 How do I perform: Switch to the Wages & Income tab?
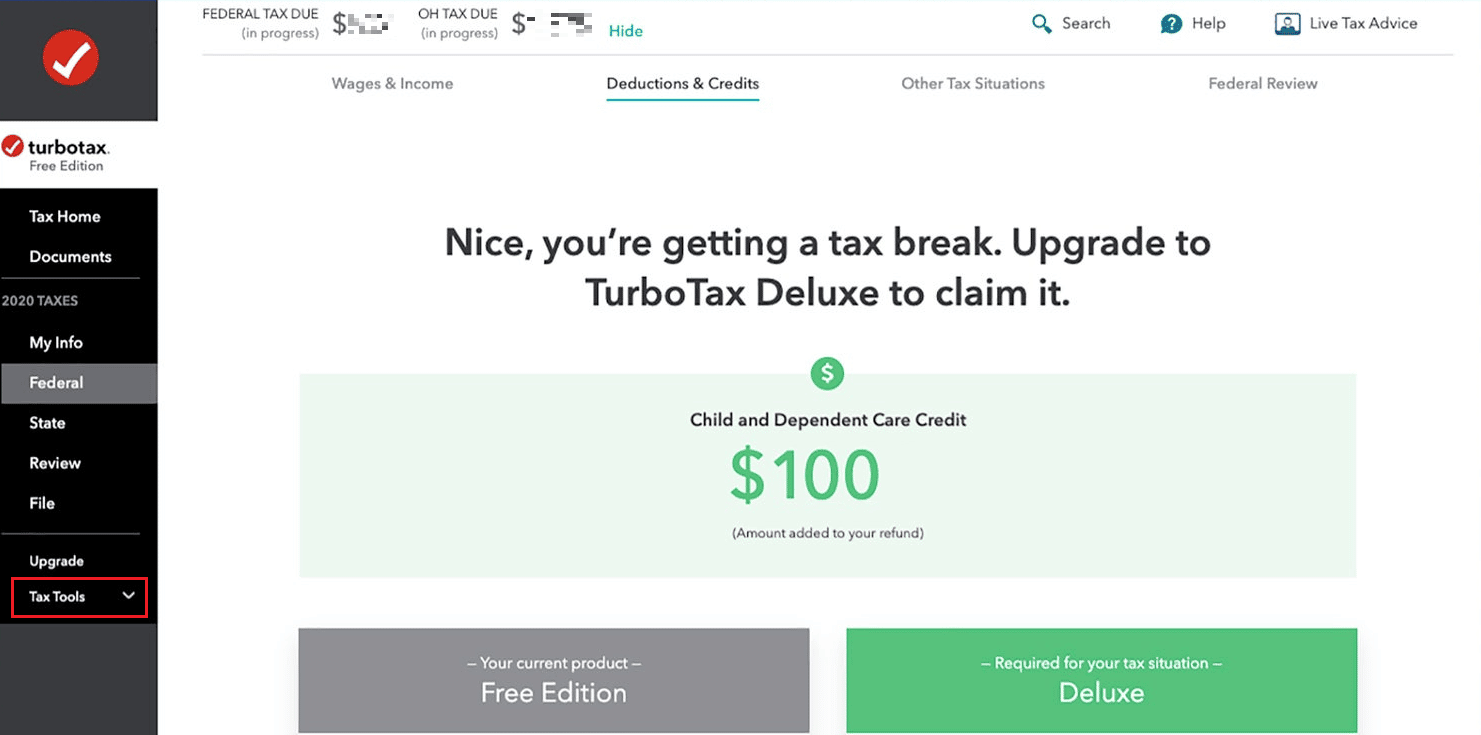[392, 83]
